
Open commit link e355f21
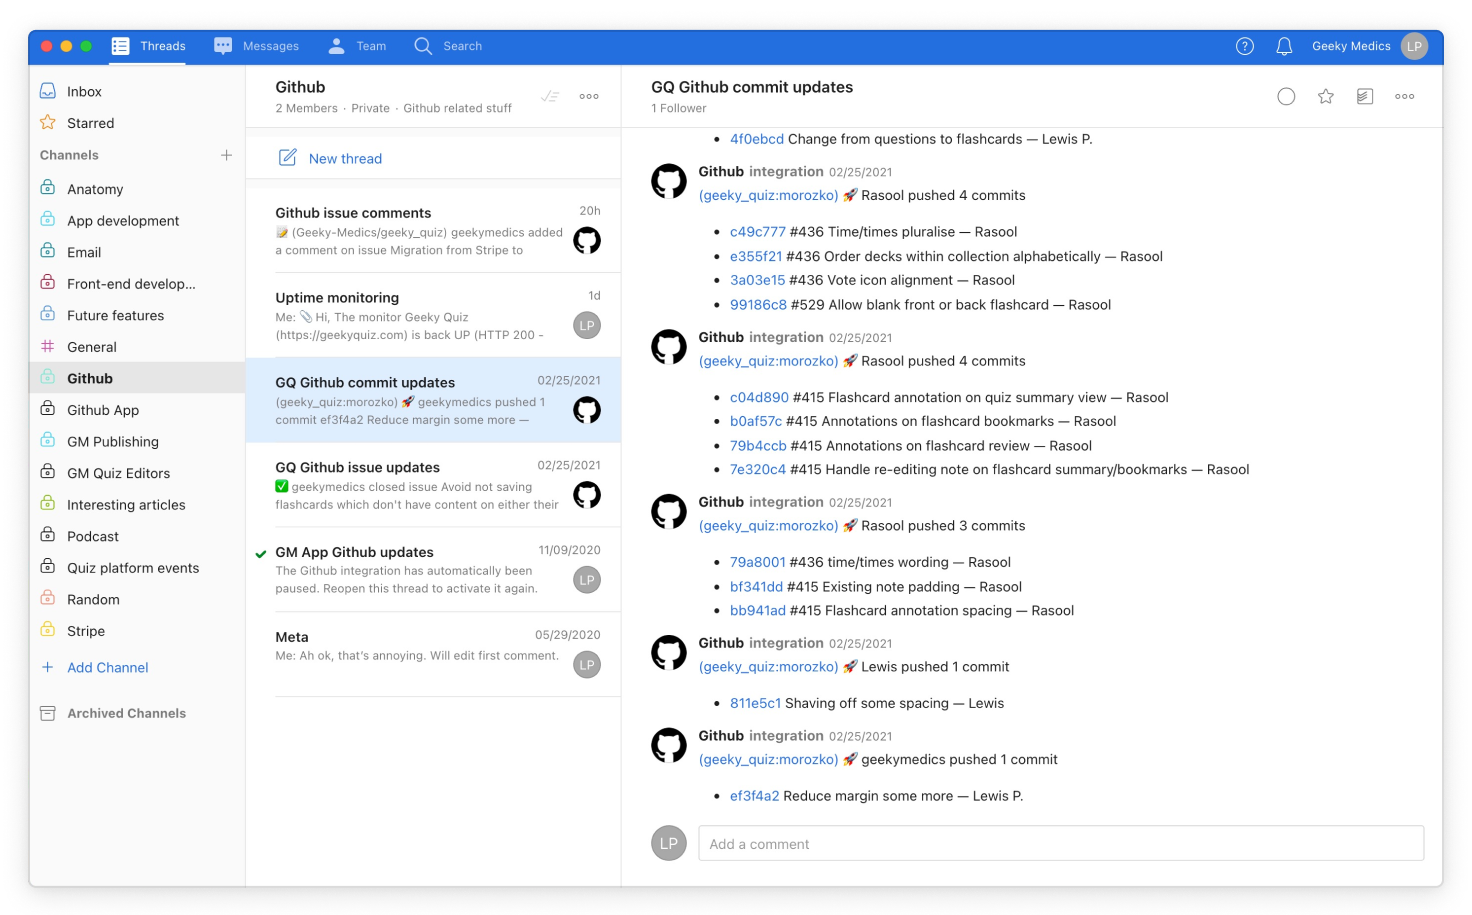coord(756,256)
